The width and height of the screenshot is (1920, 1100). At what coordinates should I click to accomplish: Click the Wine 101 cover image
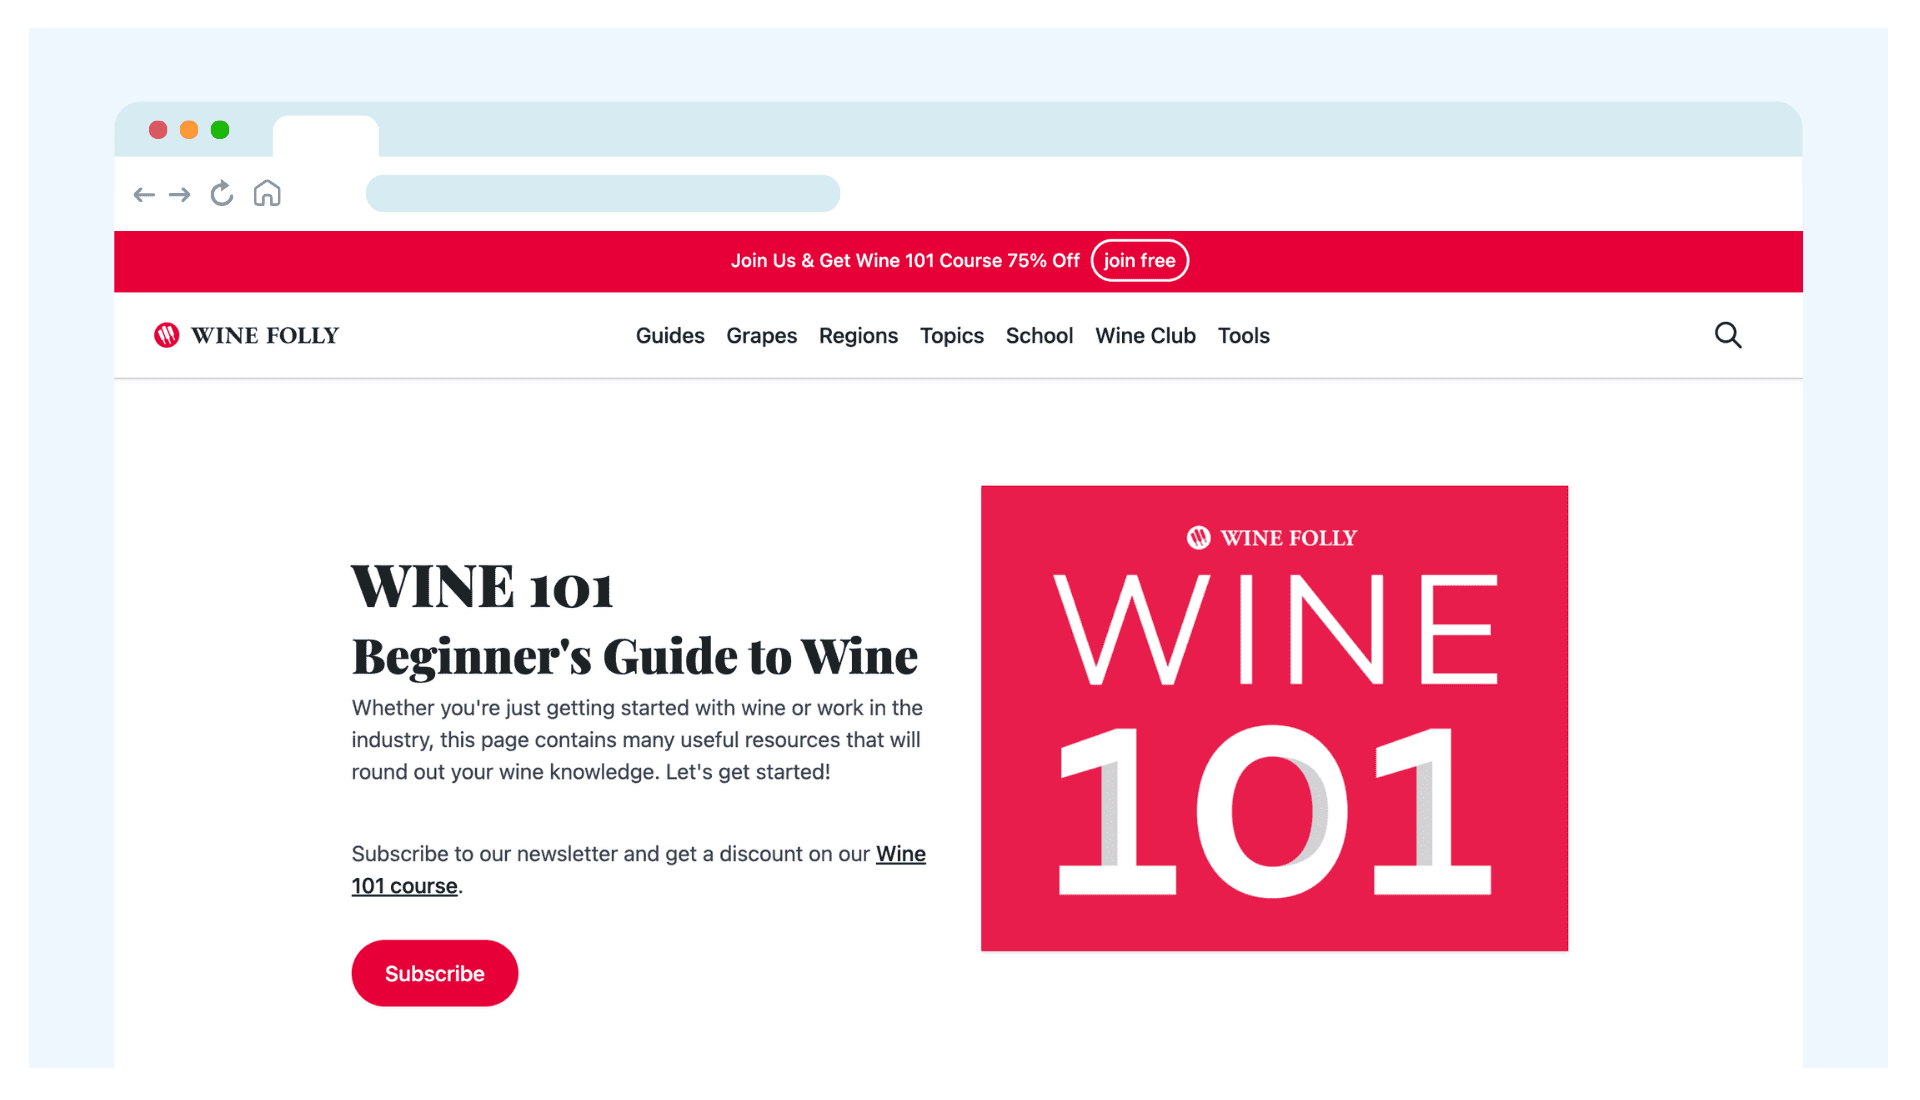(1274, 718)
